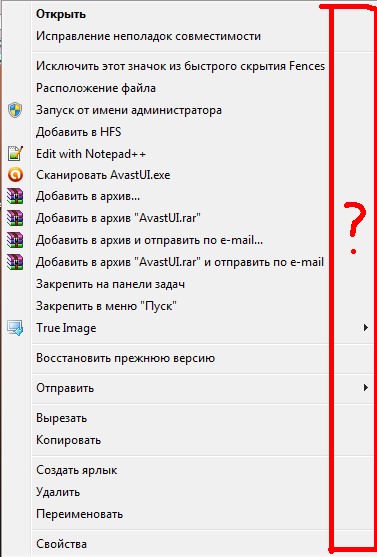377x557 pixels.
Task: Choose Создать ярлык
Action: 201,470
